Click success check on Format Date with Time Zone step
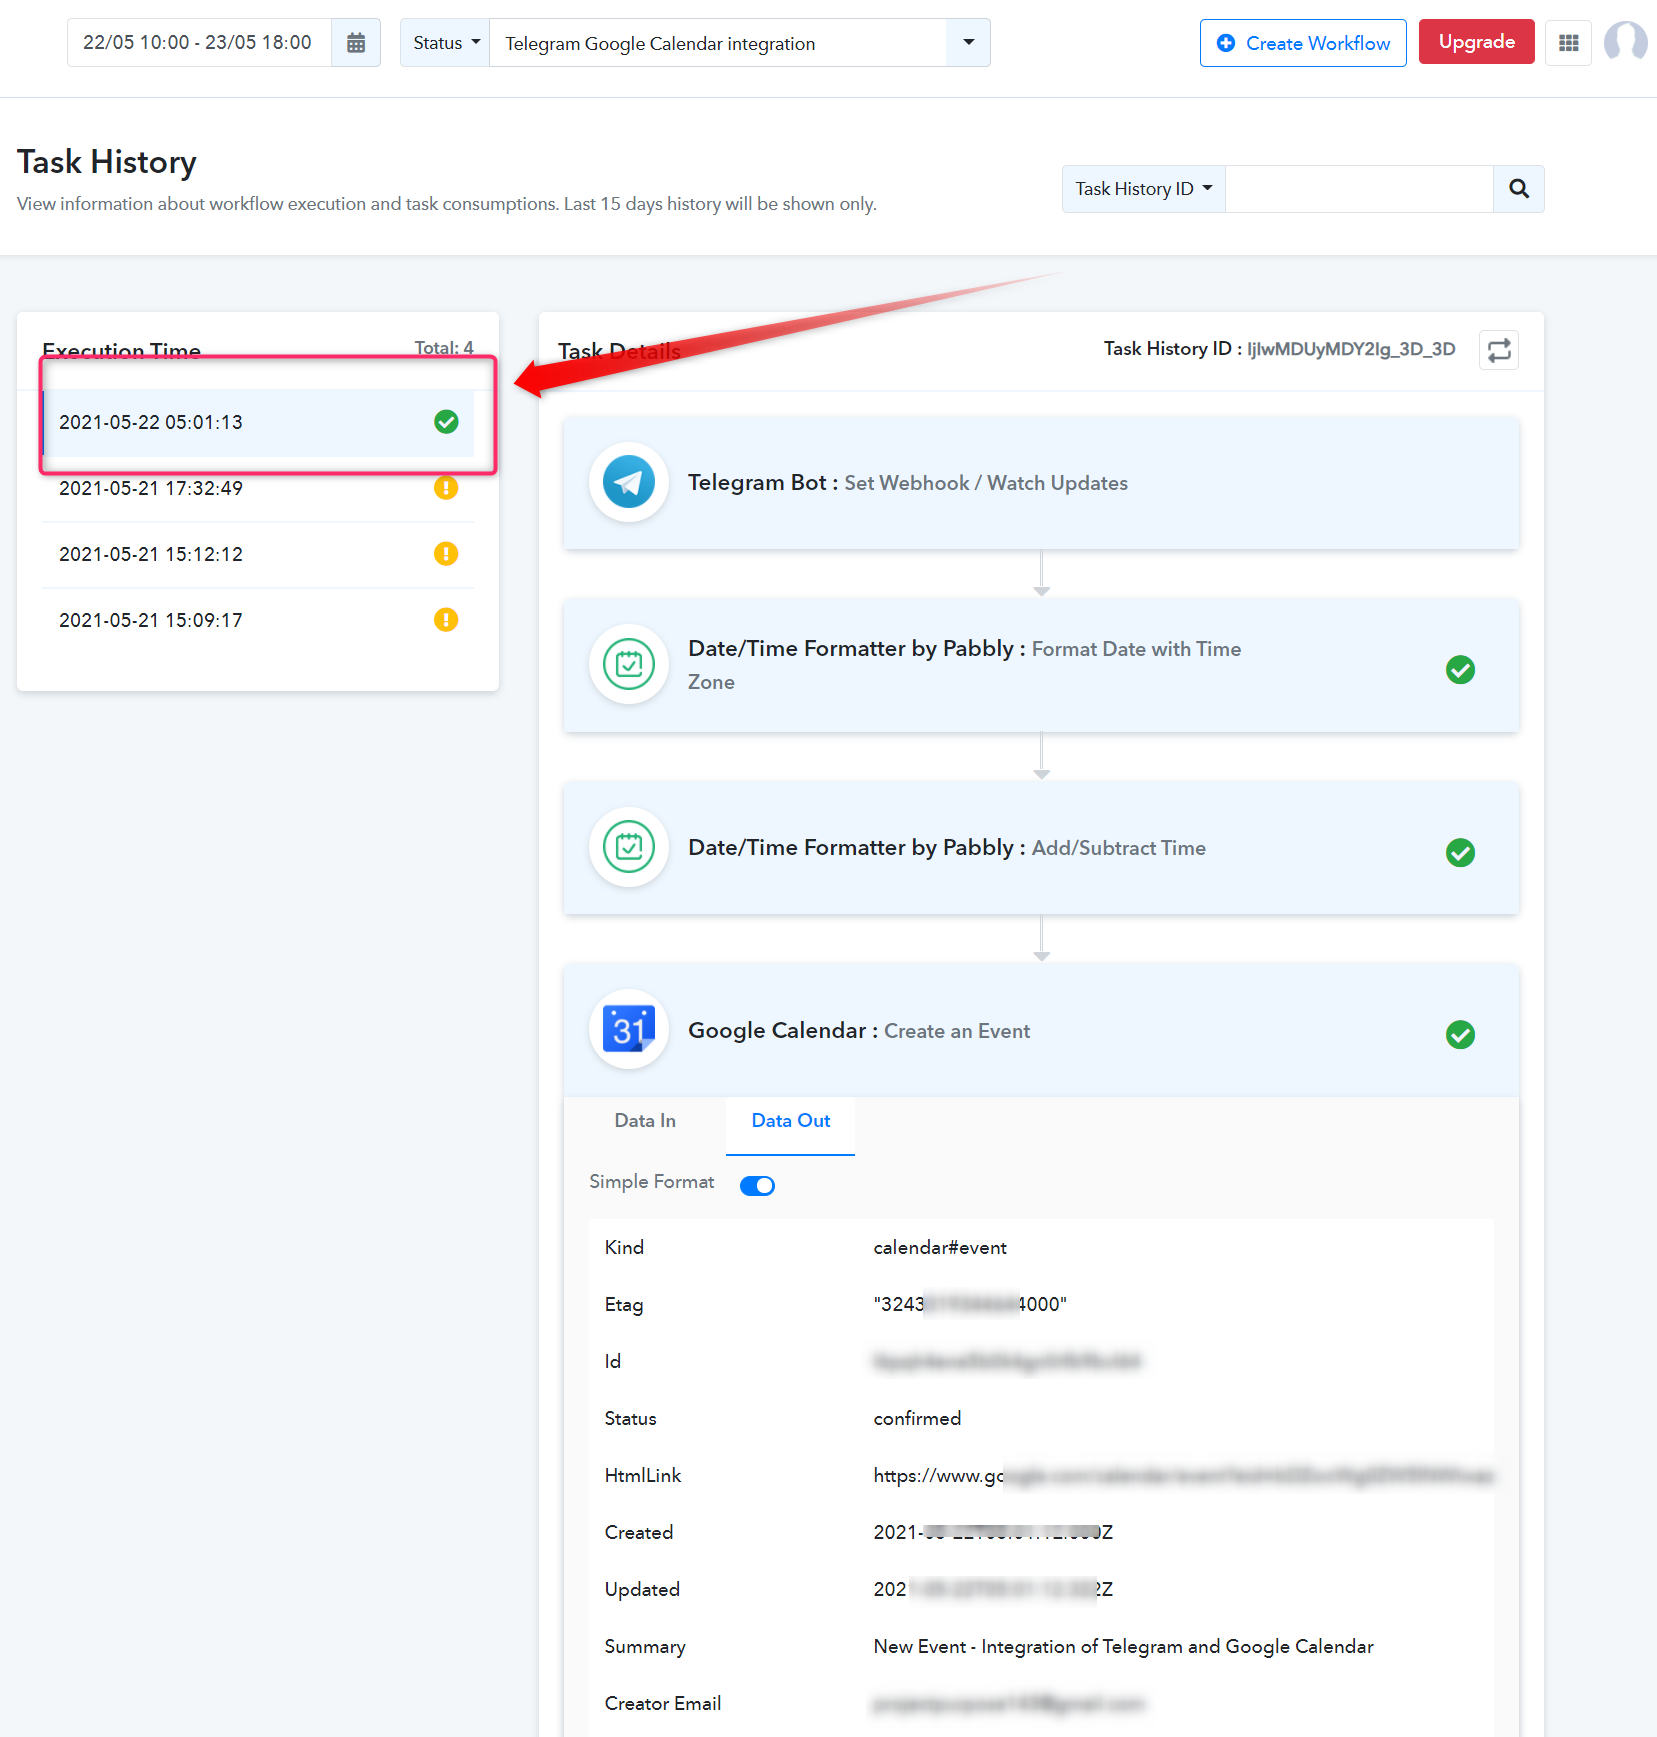Viewport: 1657px width, 1737px height. 1460,670
